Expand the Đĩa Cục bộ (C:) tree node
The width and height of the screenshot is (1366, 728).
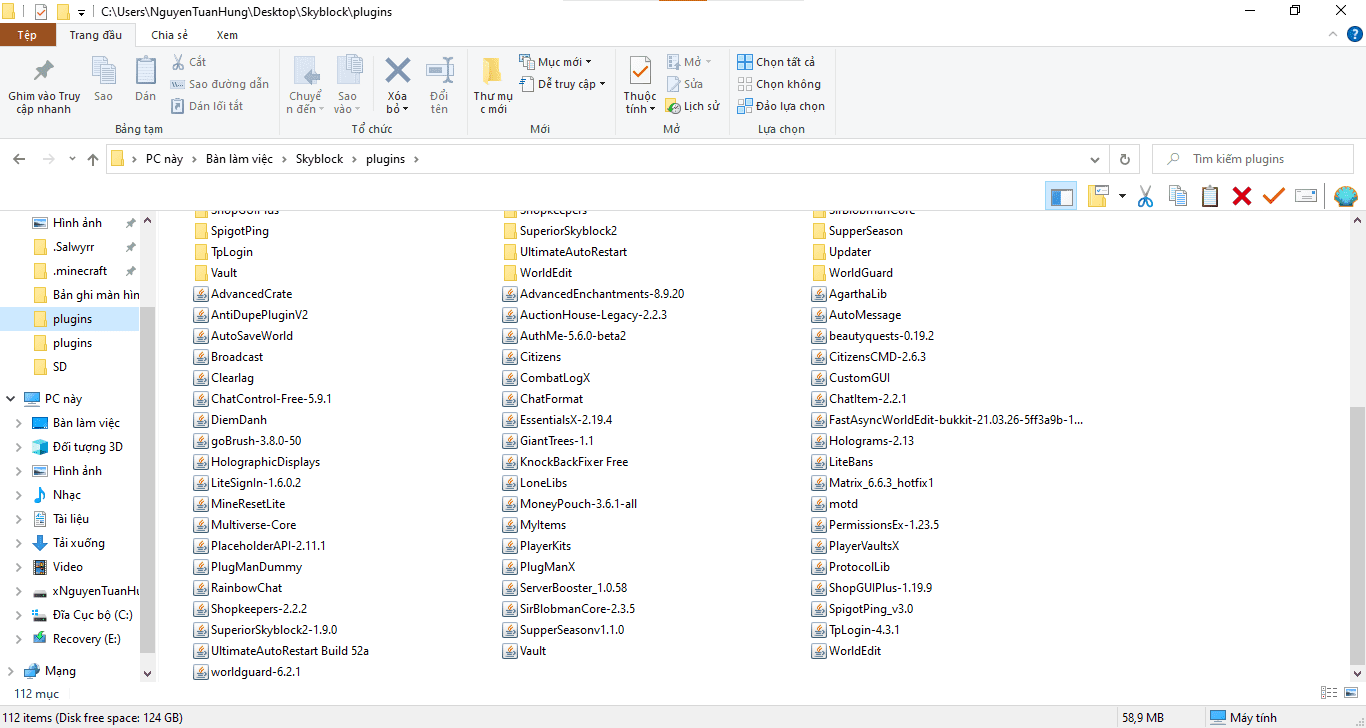(19, 615)
